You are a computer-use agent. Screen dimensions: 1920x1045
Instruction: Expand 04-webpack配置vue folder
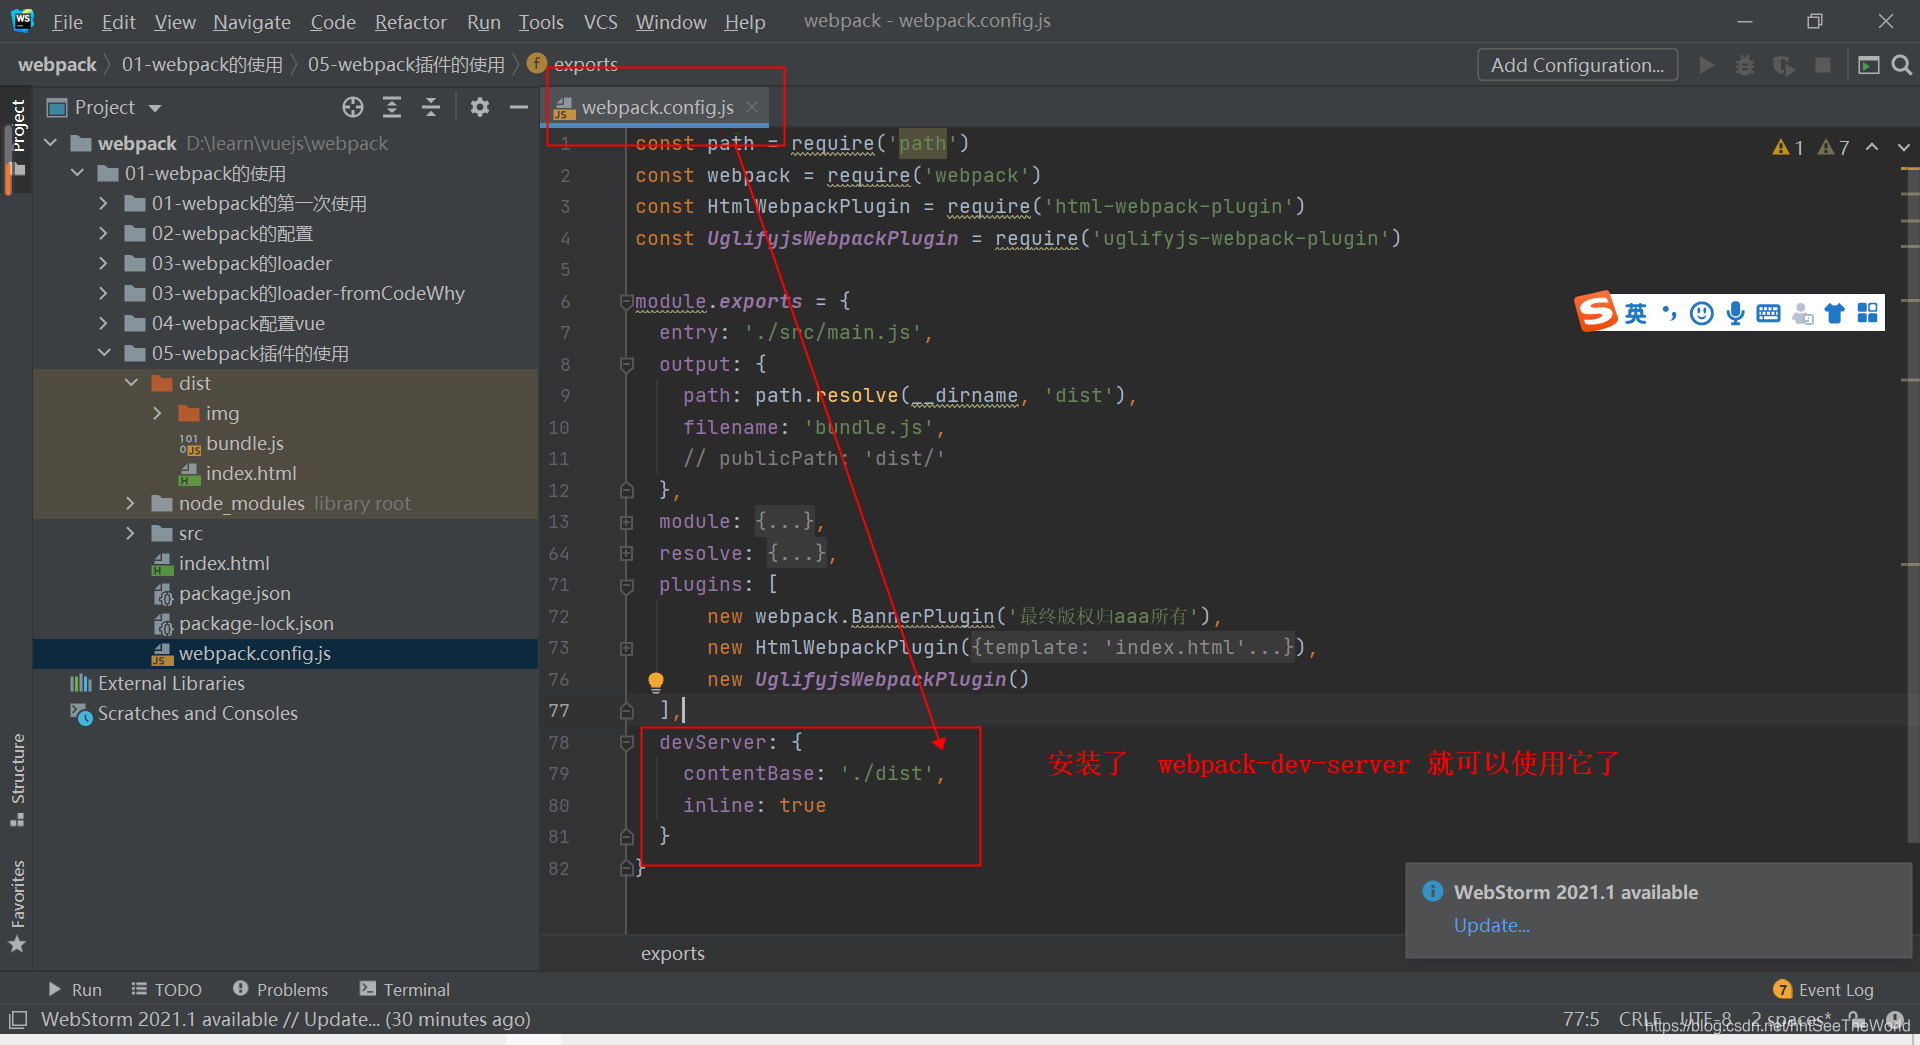pyautogui.click(x=104, y=323)
